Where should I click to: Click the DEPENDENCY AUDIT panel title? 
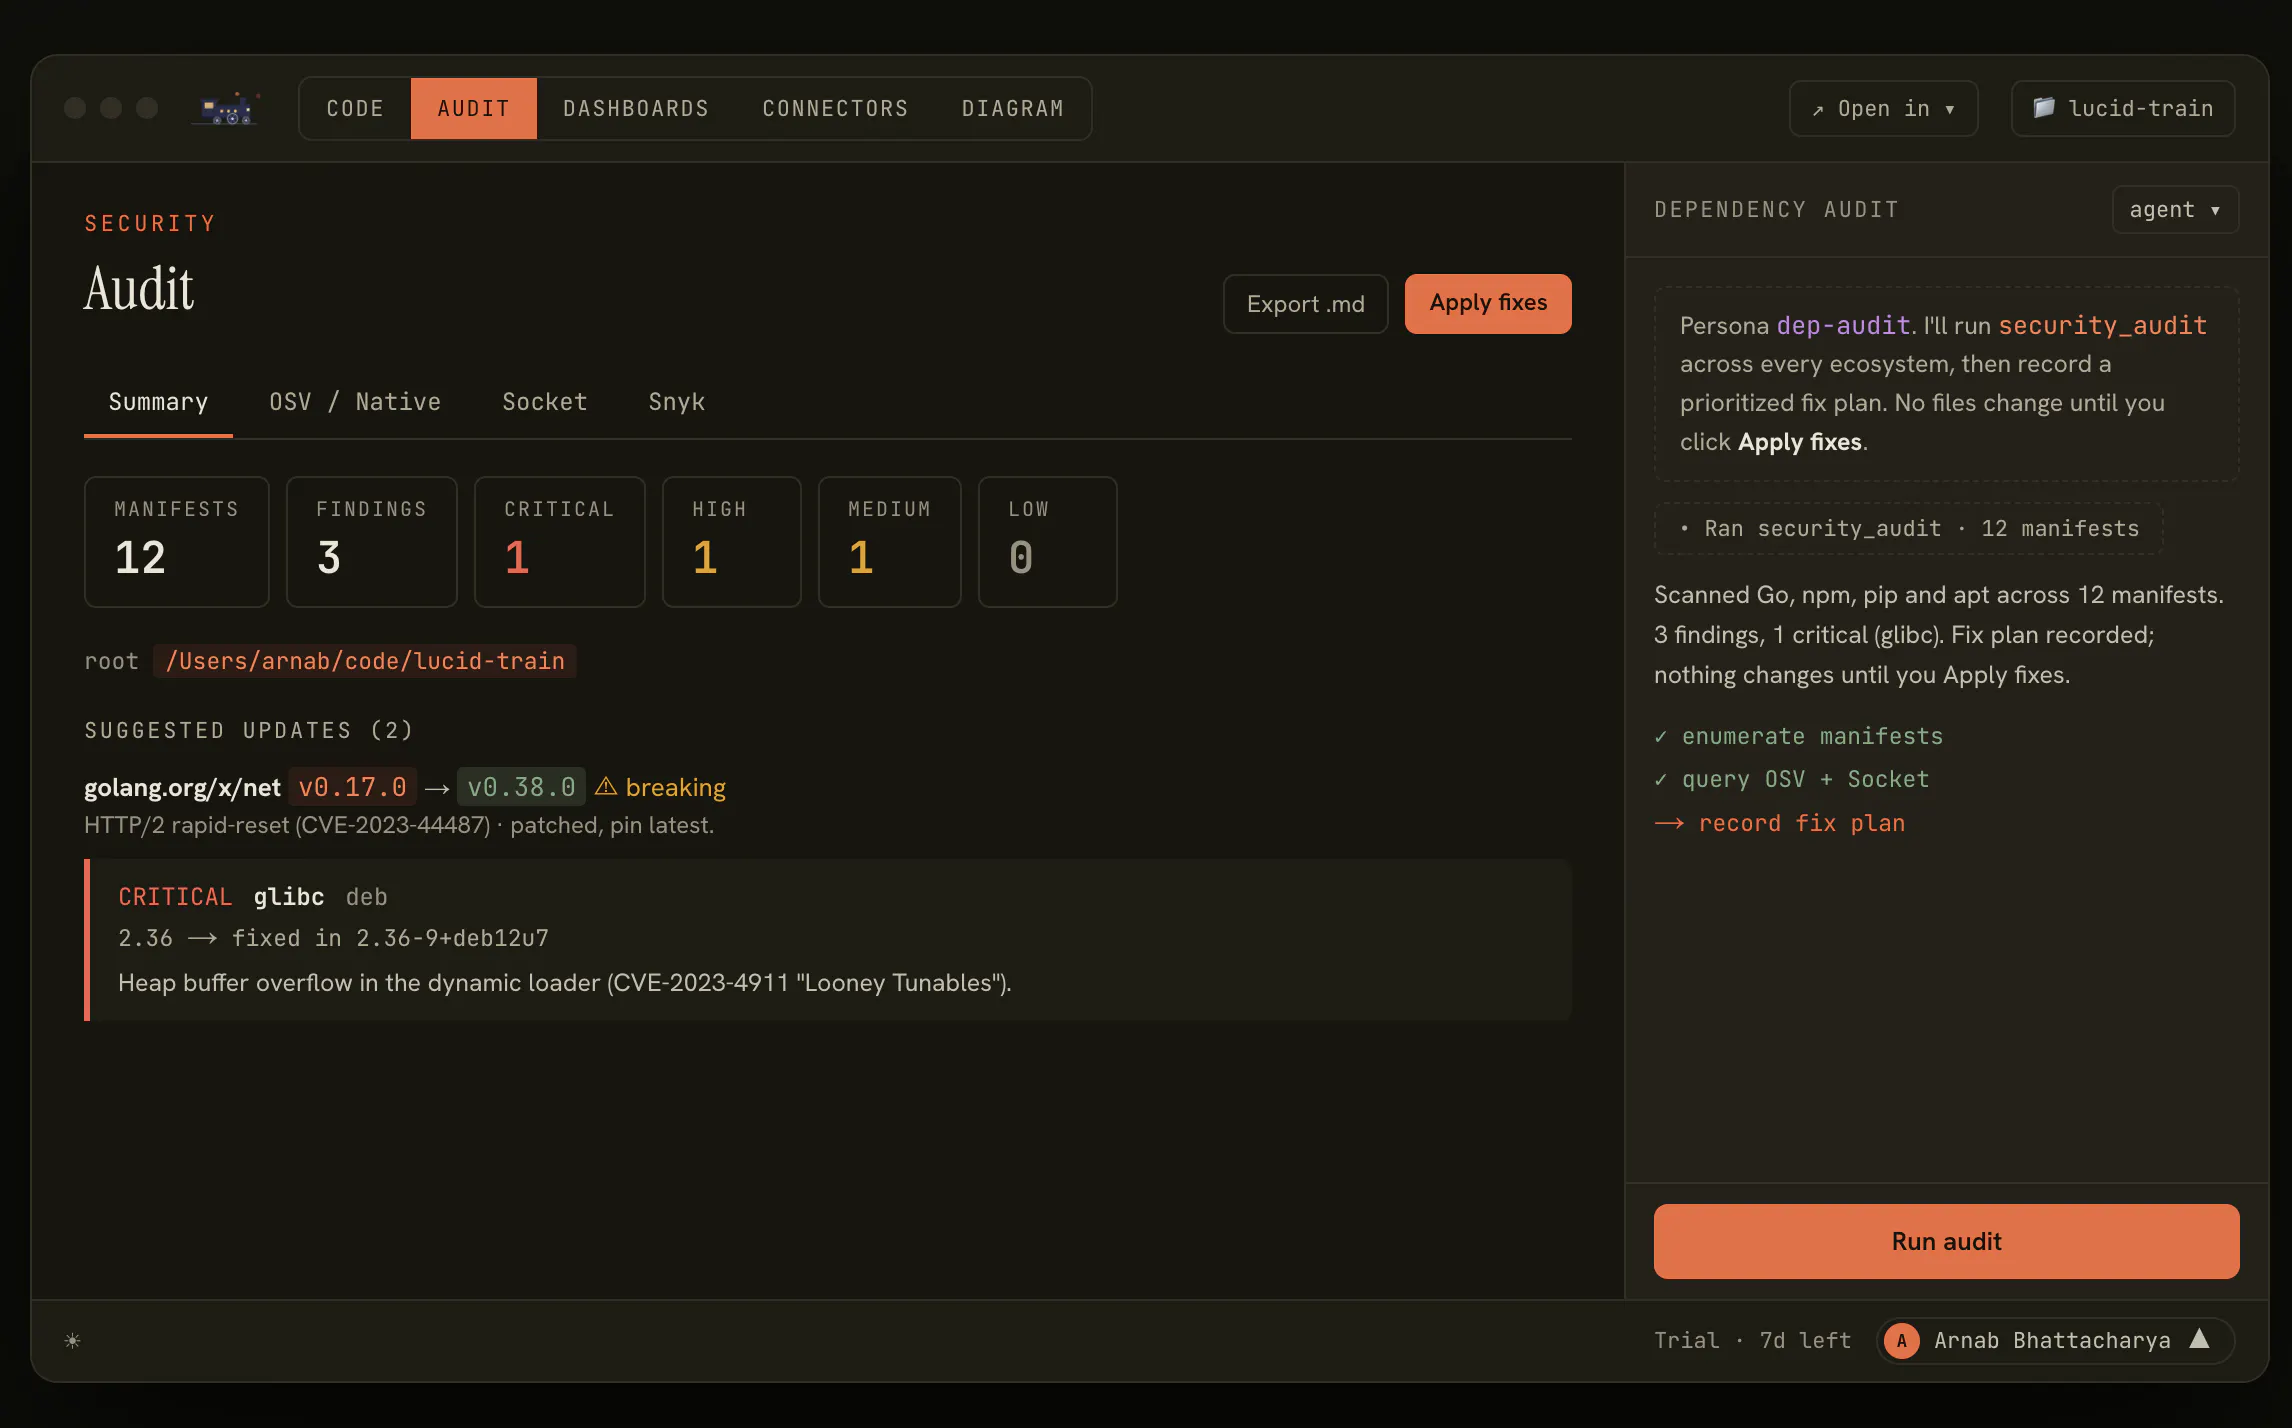(1776, 210)
